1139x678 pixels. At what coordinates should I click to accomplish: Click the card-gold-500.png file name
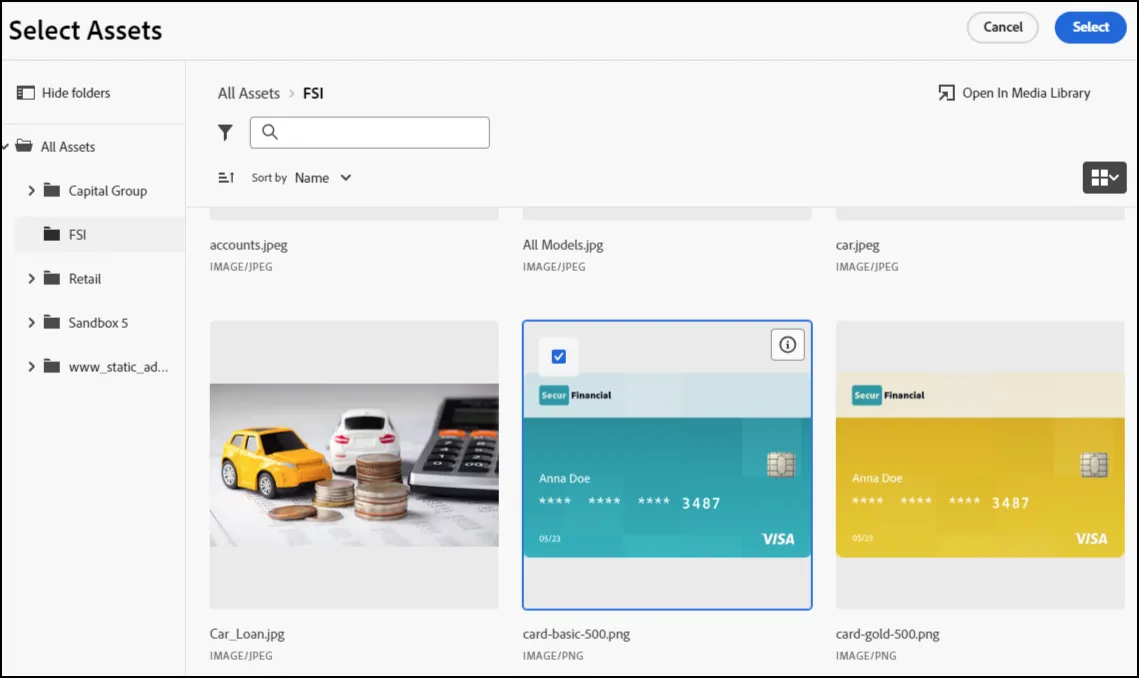[887, 634]
